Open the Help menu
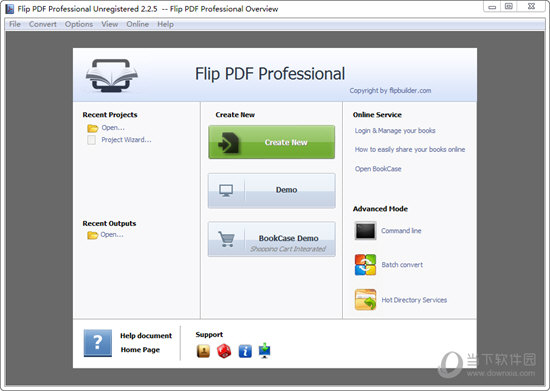The width and height of the screenshot is (550, 391). [x=165, y=24]
